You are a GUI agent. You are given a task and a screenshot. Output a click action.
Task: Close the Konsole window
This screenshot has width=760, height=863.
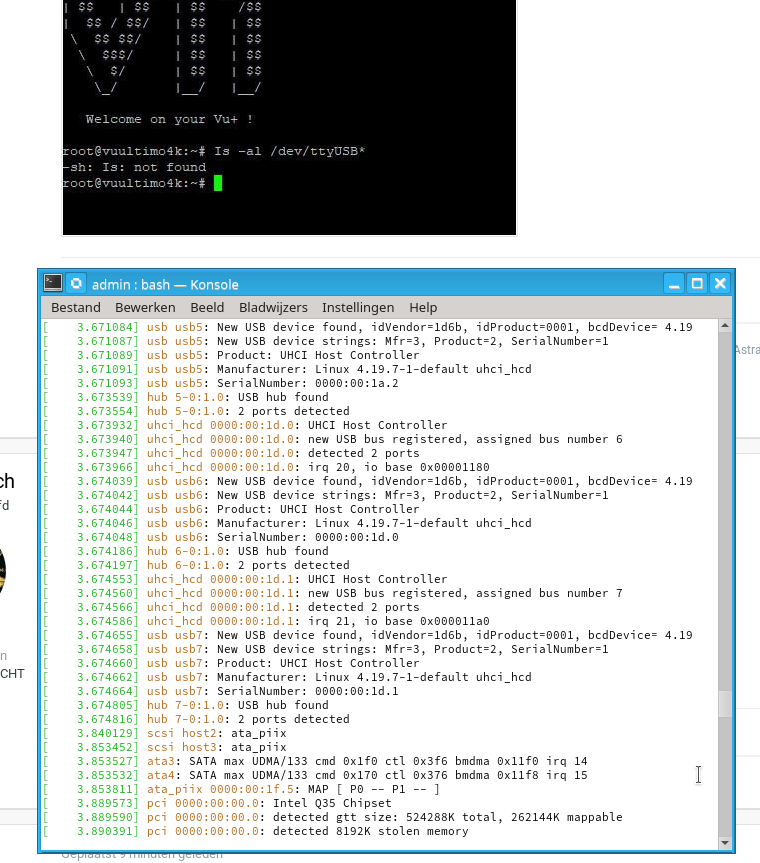pos(720,283)
